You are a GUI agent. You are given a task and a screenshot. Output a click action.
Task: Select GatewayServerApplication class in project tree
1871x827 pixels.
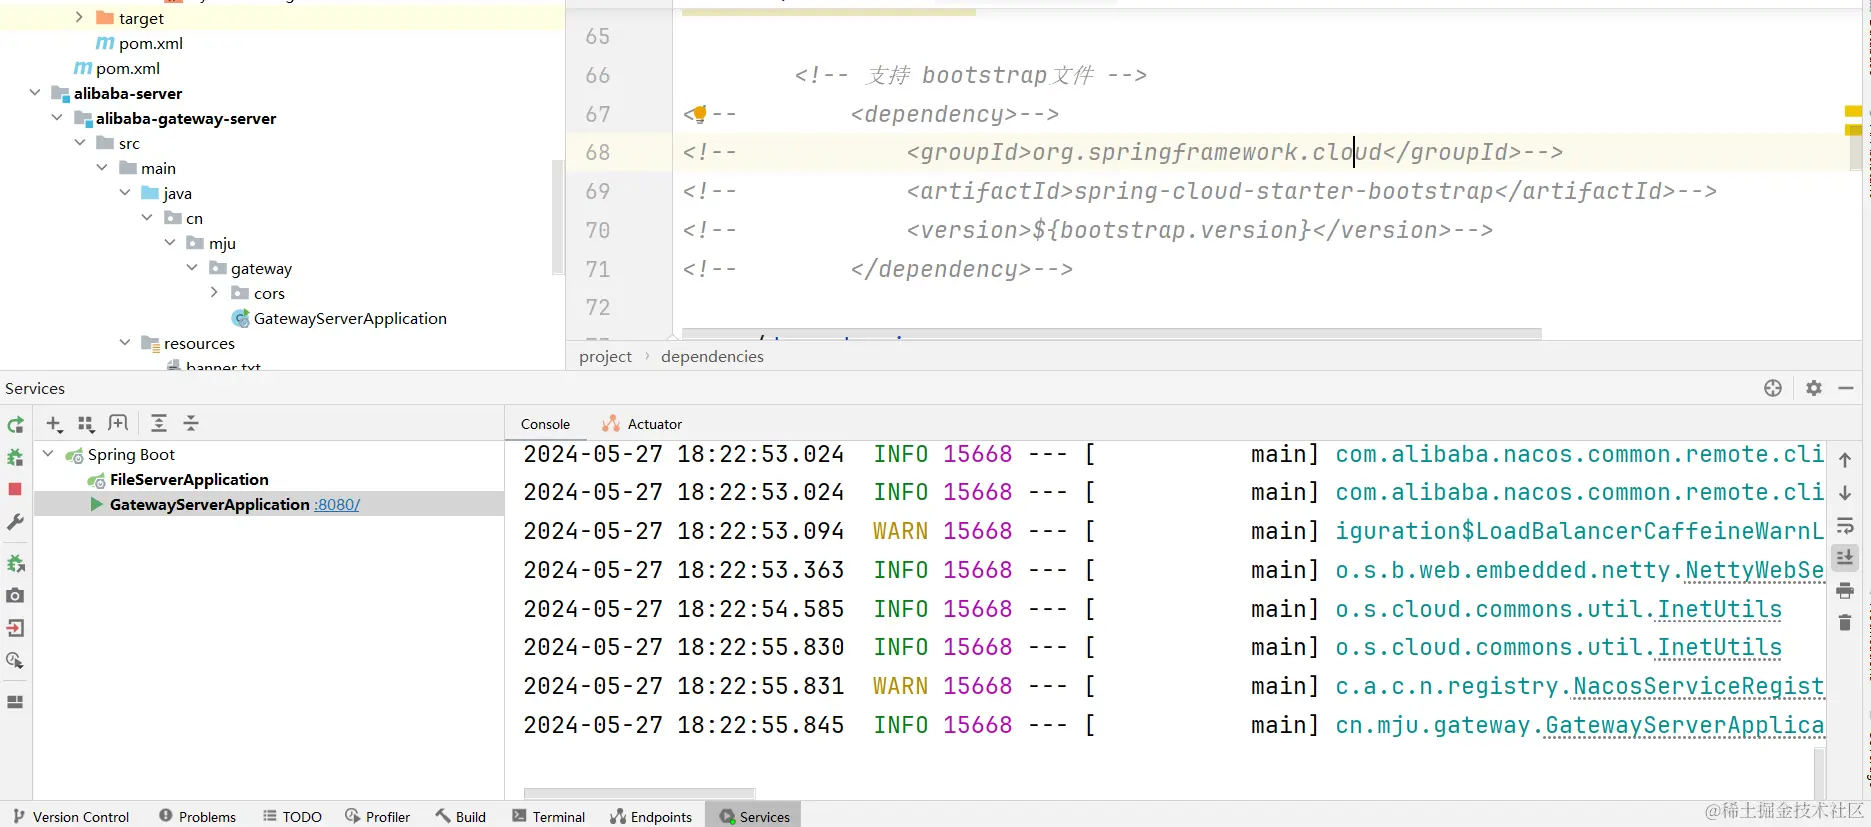pyautogui.click(x=350, y=318)
